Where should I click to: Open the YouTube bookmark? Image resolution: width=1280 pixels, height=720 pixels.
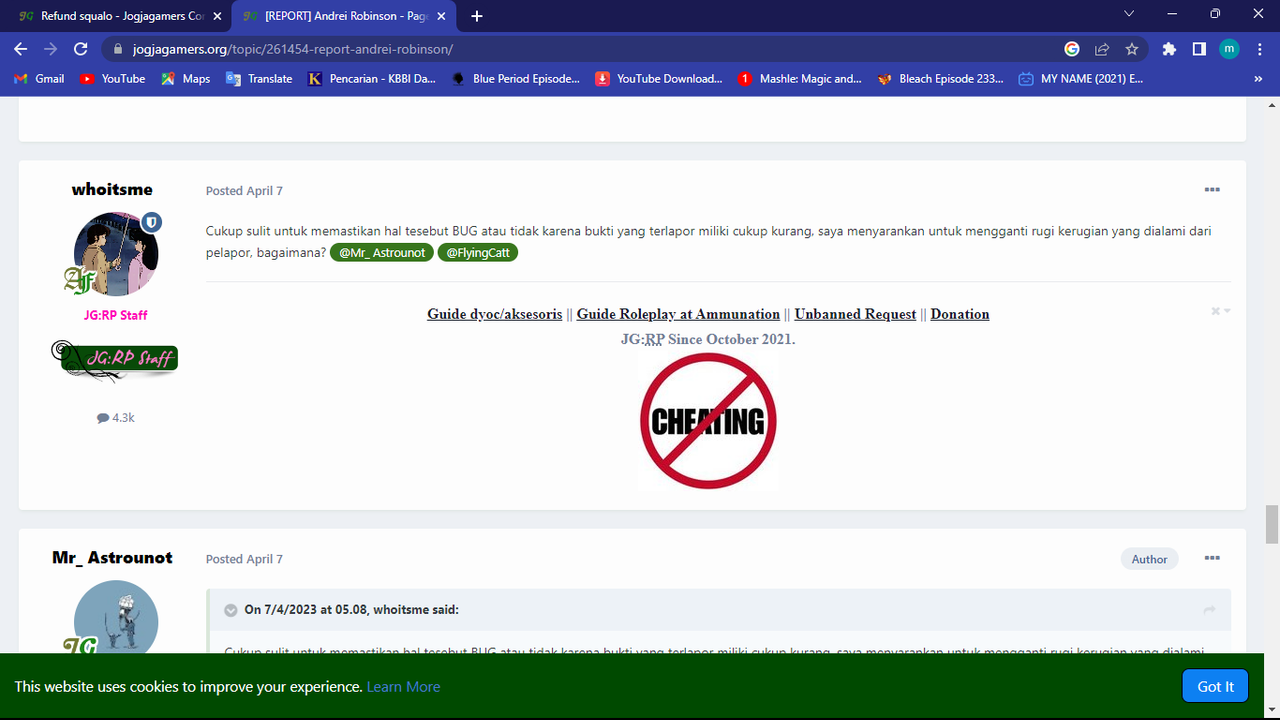(112, 79)
